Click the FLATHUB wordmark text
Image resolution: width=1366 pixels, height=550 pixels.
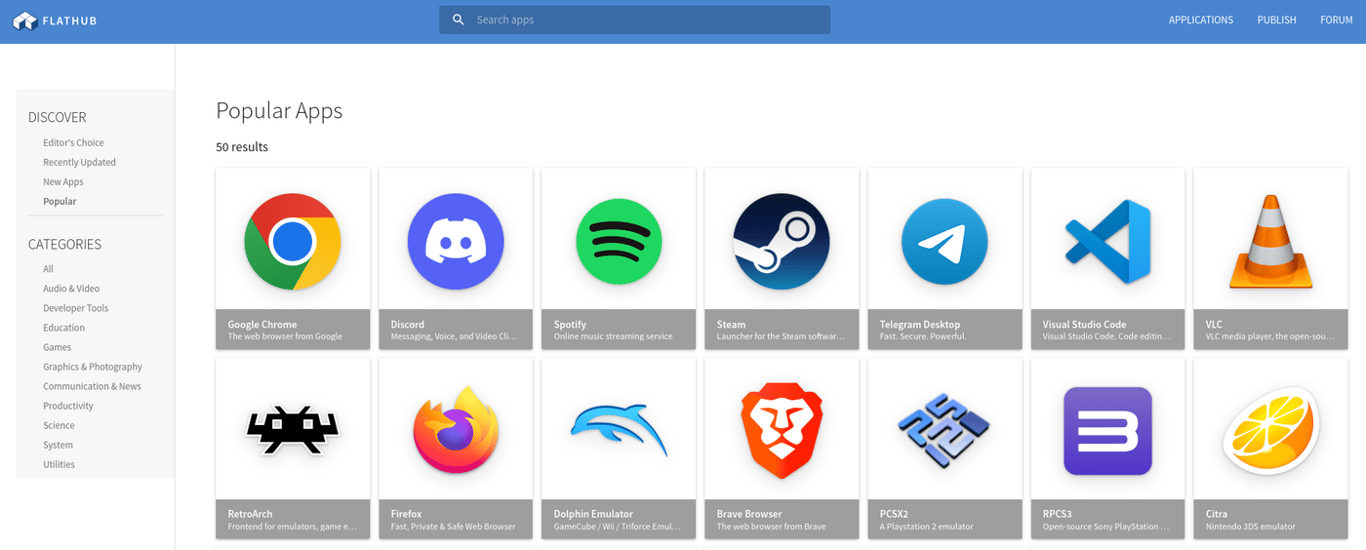coord(70,21)
